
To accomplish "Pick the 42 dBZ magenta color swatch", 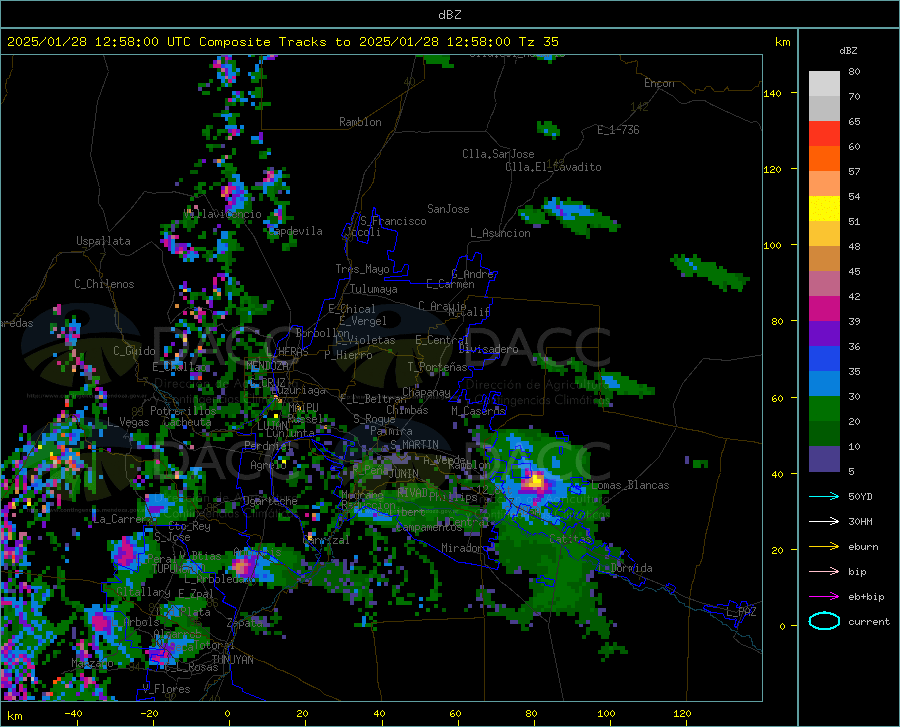I will pos(824,309).
